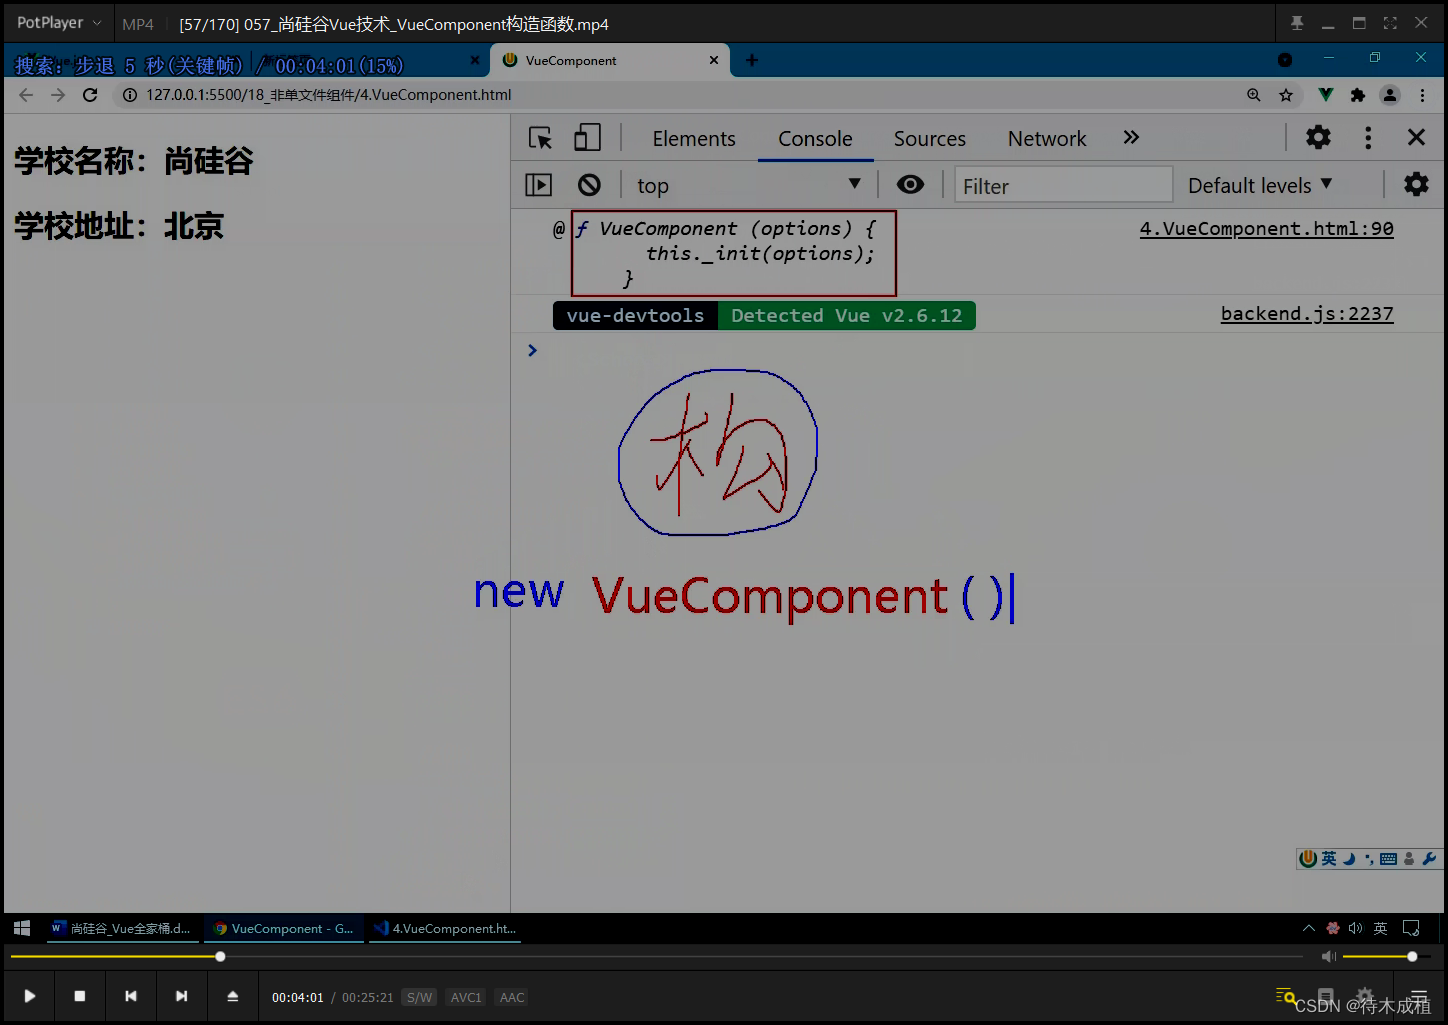
Task: Click the site info icon in address bar
Action: click(129, 95)
